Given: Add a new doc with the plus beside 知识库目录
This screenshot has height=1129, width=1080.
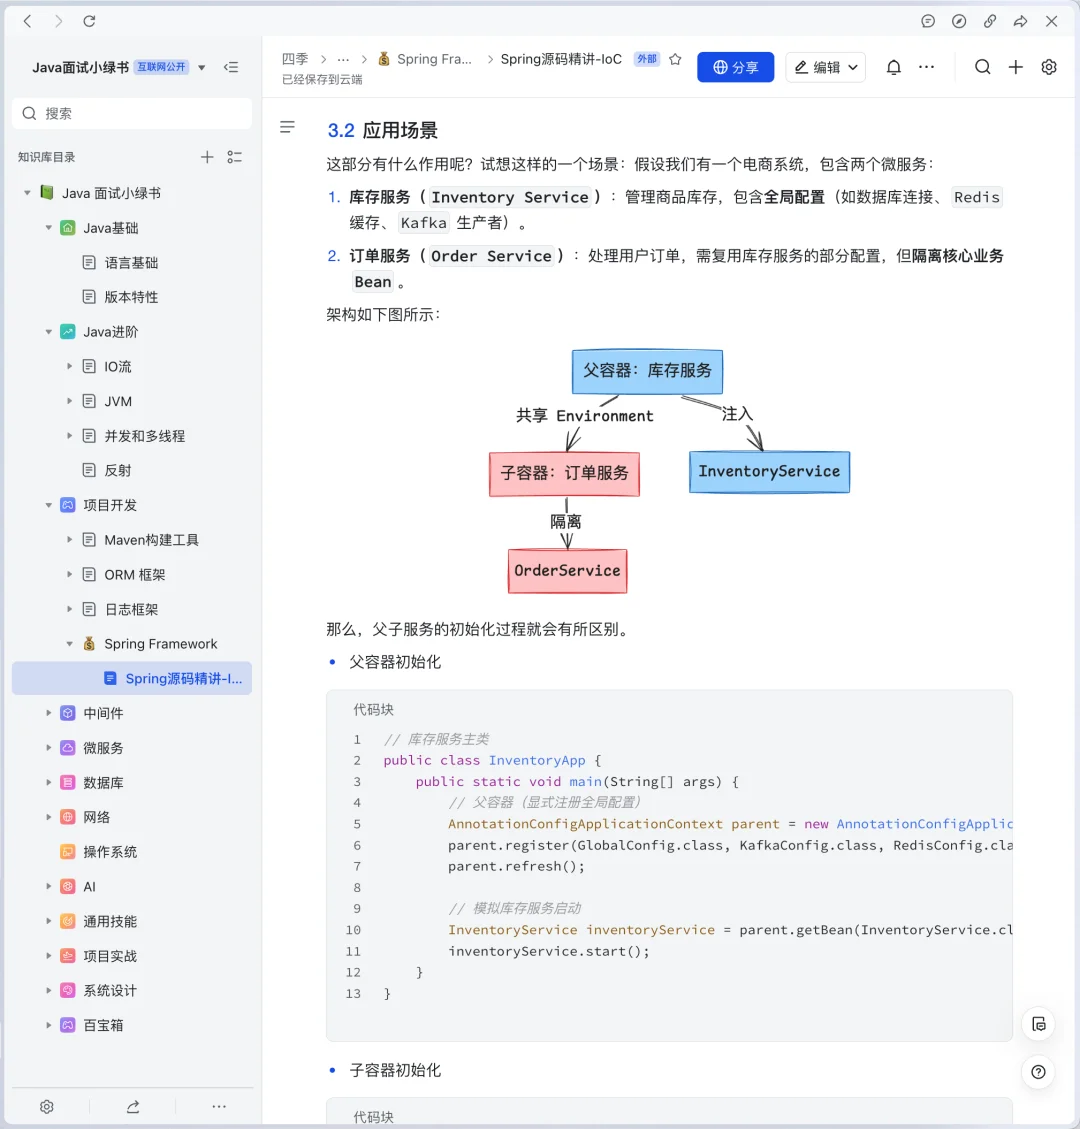Looking at the screenshot, I should point(206,157).
